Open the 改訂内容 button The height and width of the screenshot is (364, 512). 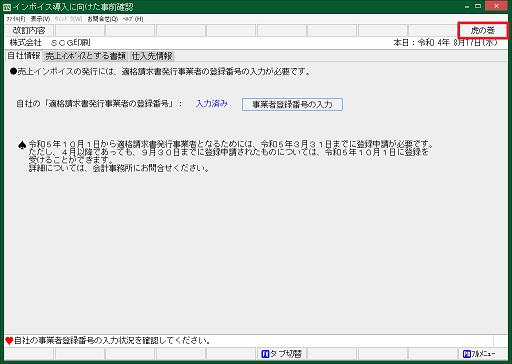click(x=29, y=31)
